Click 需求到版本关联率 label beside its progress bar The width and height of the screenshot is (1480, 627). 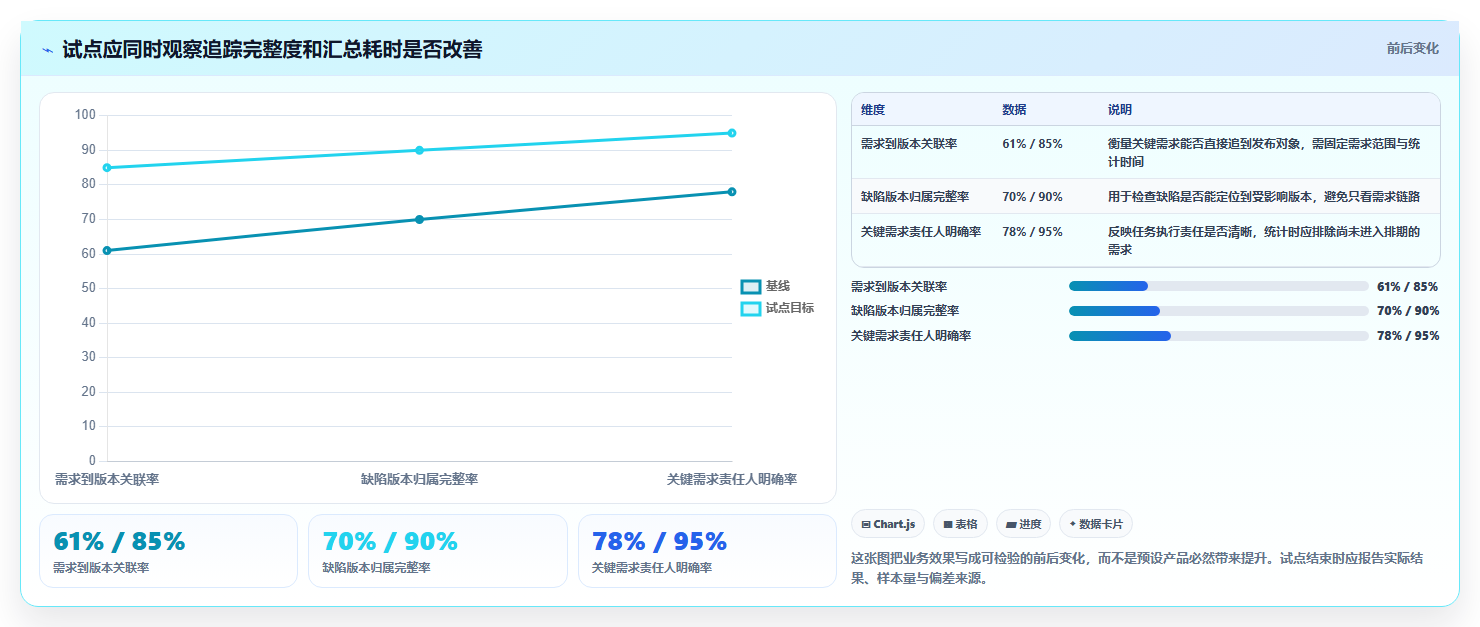[899, 287]
